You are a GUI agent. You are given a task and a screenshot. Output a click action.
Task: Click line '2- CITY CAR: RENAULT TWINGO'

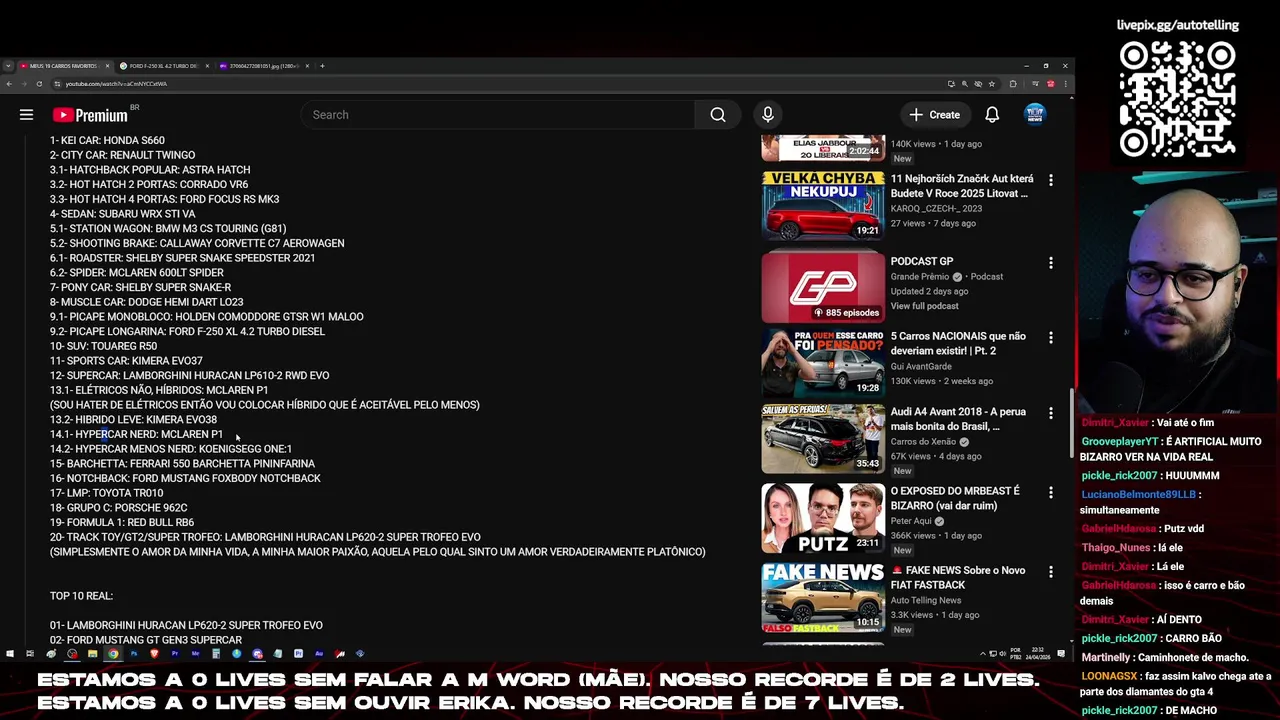tap(122, 155)
